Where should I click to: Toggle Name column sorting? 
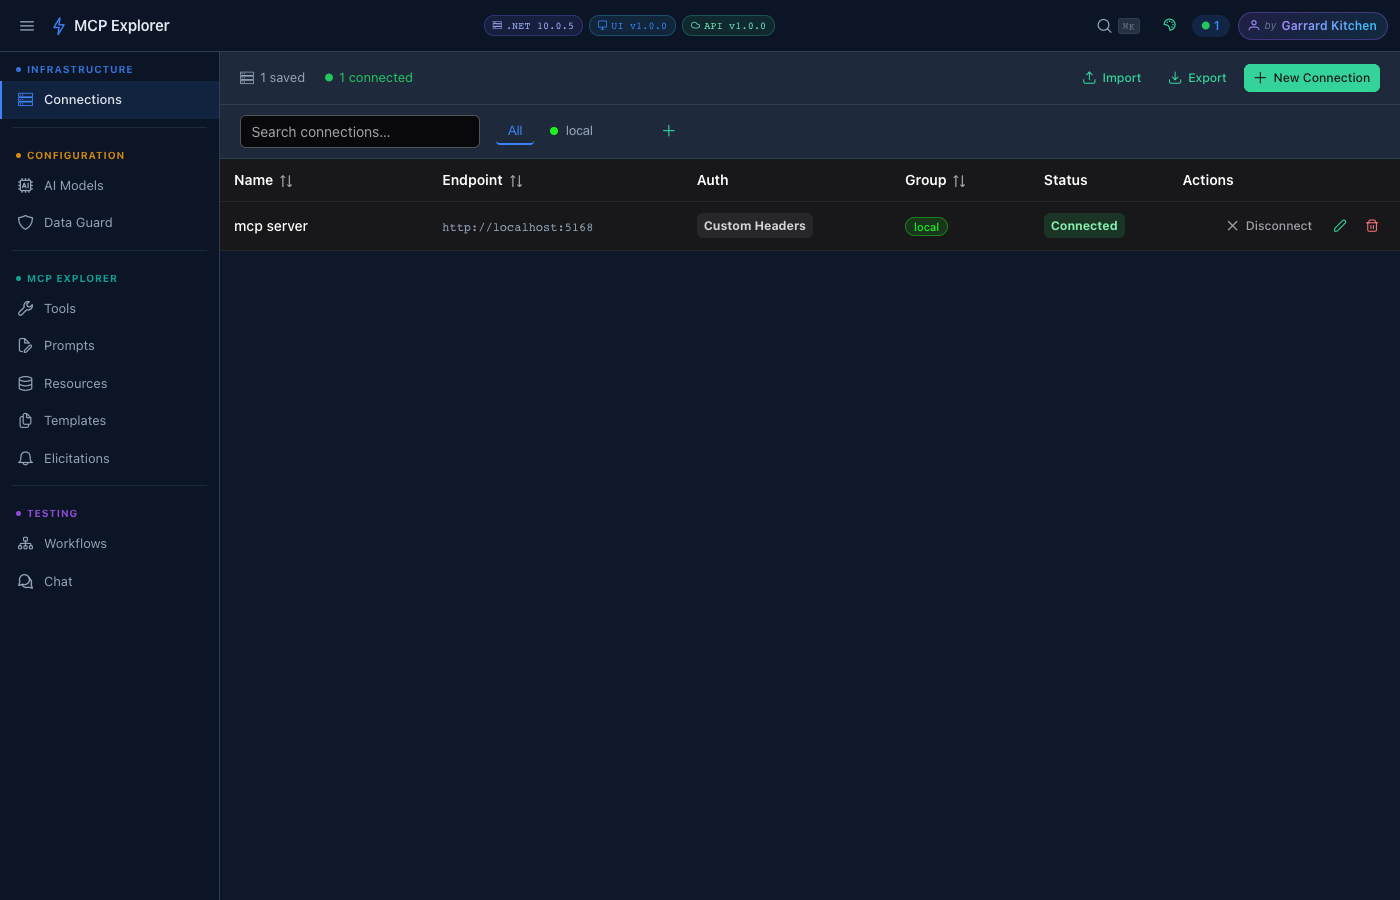(286, 180)
